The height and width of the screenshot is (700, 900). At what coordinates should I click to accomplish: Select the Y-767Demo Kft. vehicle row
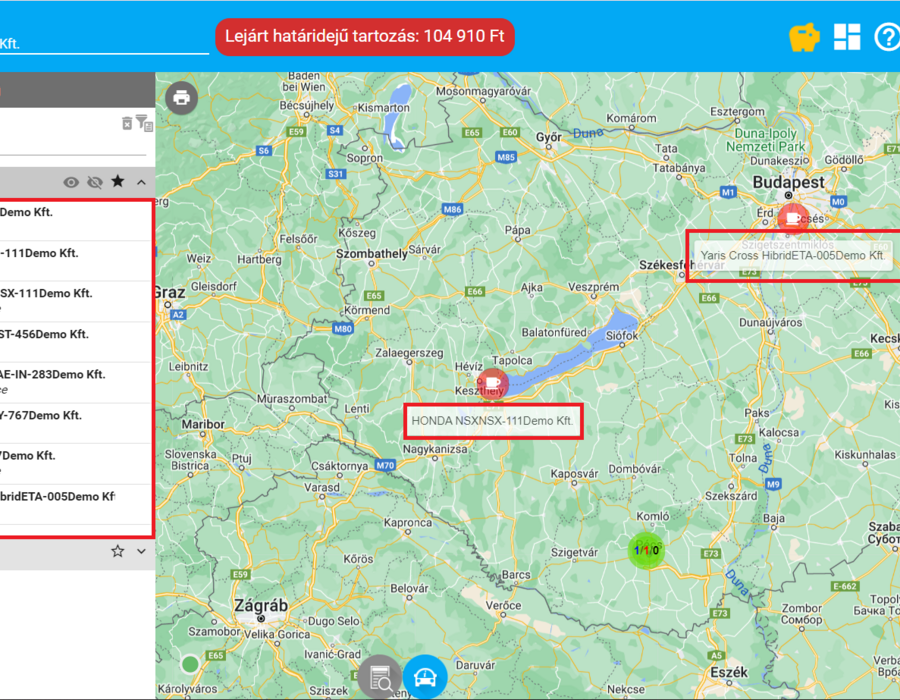coord(76,423)
